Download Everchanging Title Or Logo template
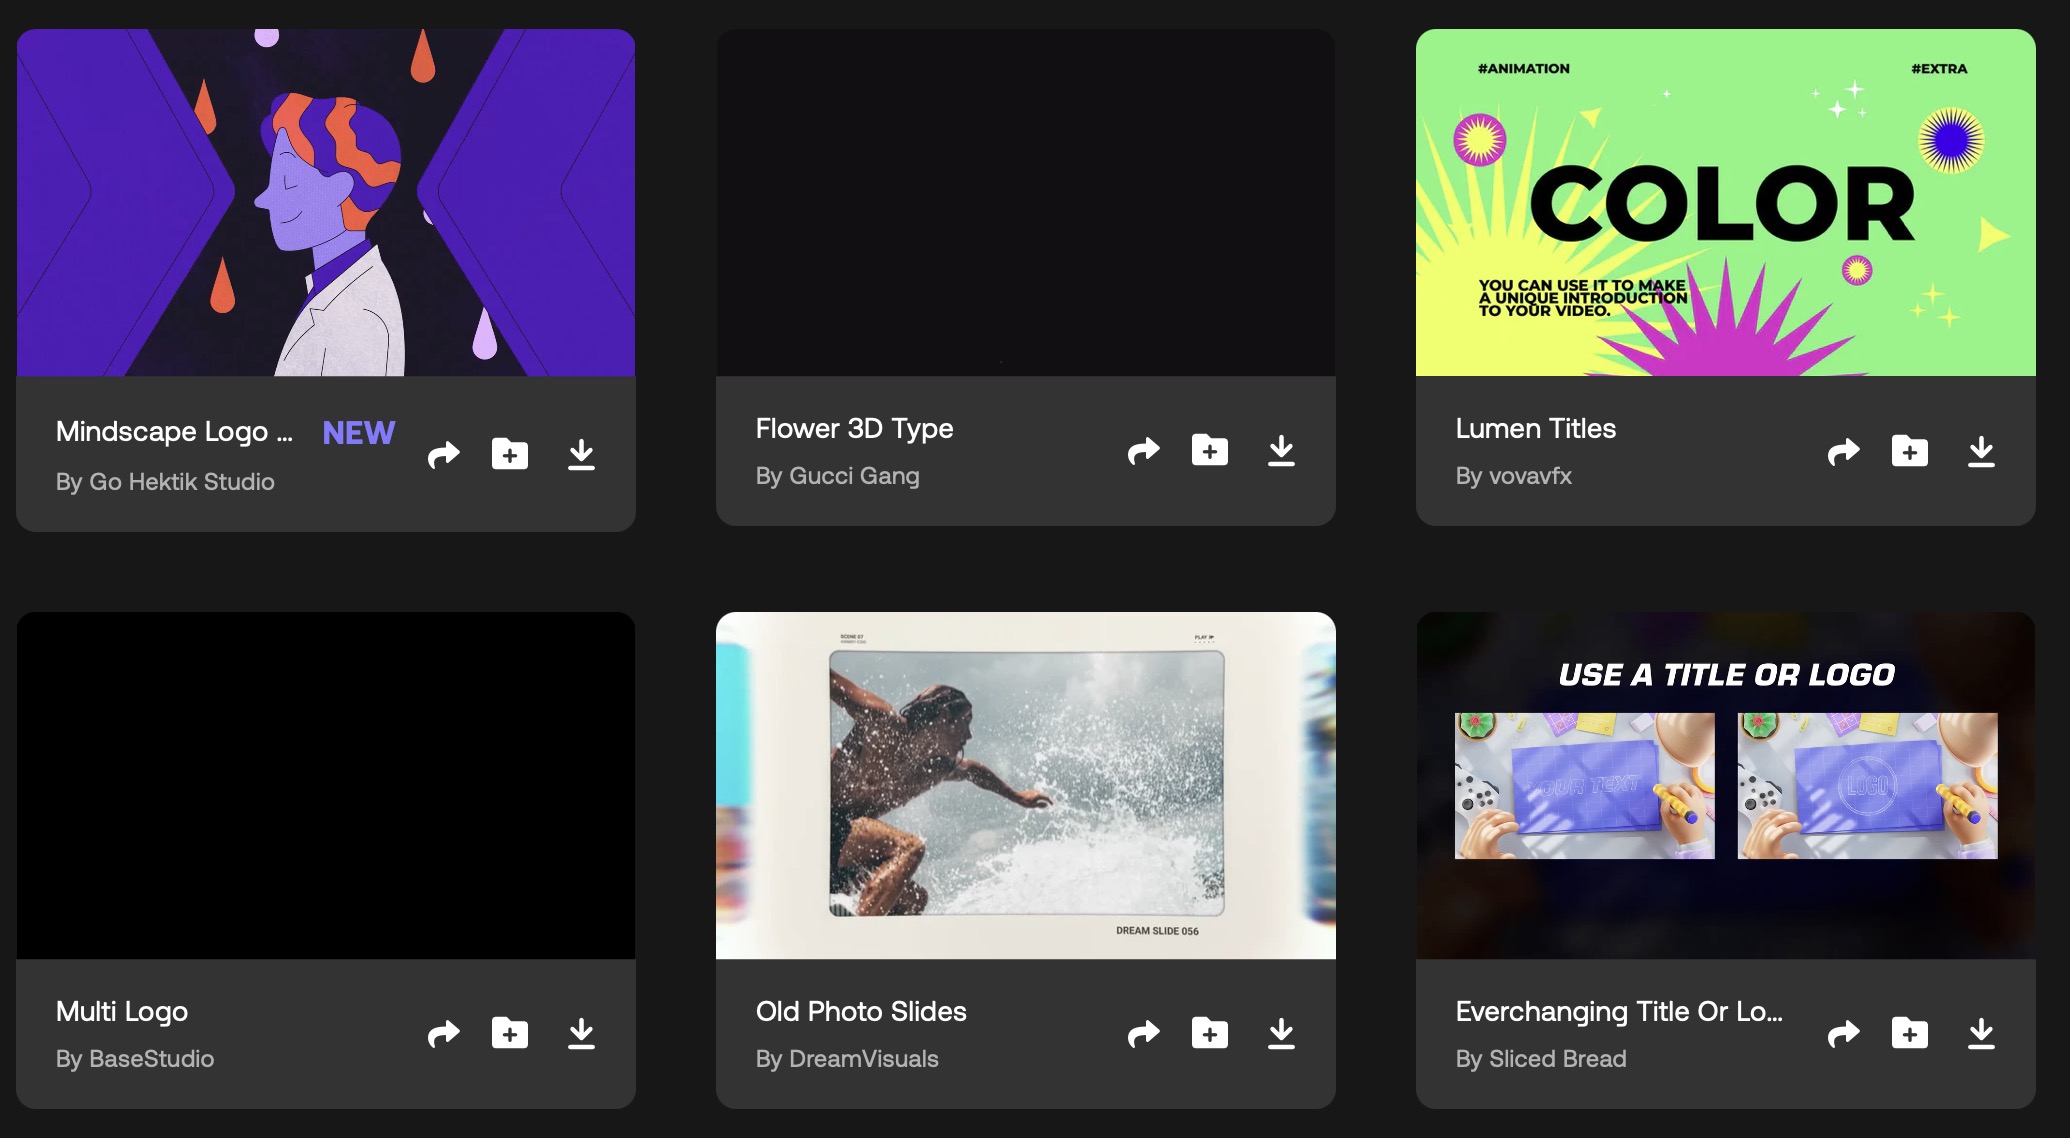Screen dimensions: 2070x1138 pyautogui.click(x=1981, y=1034)
